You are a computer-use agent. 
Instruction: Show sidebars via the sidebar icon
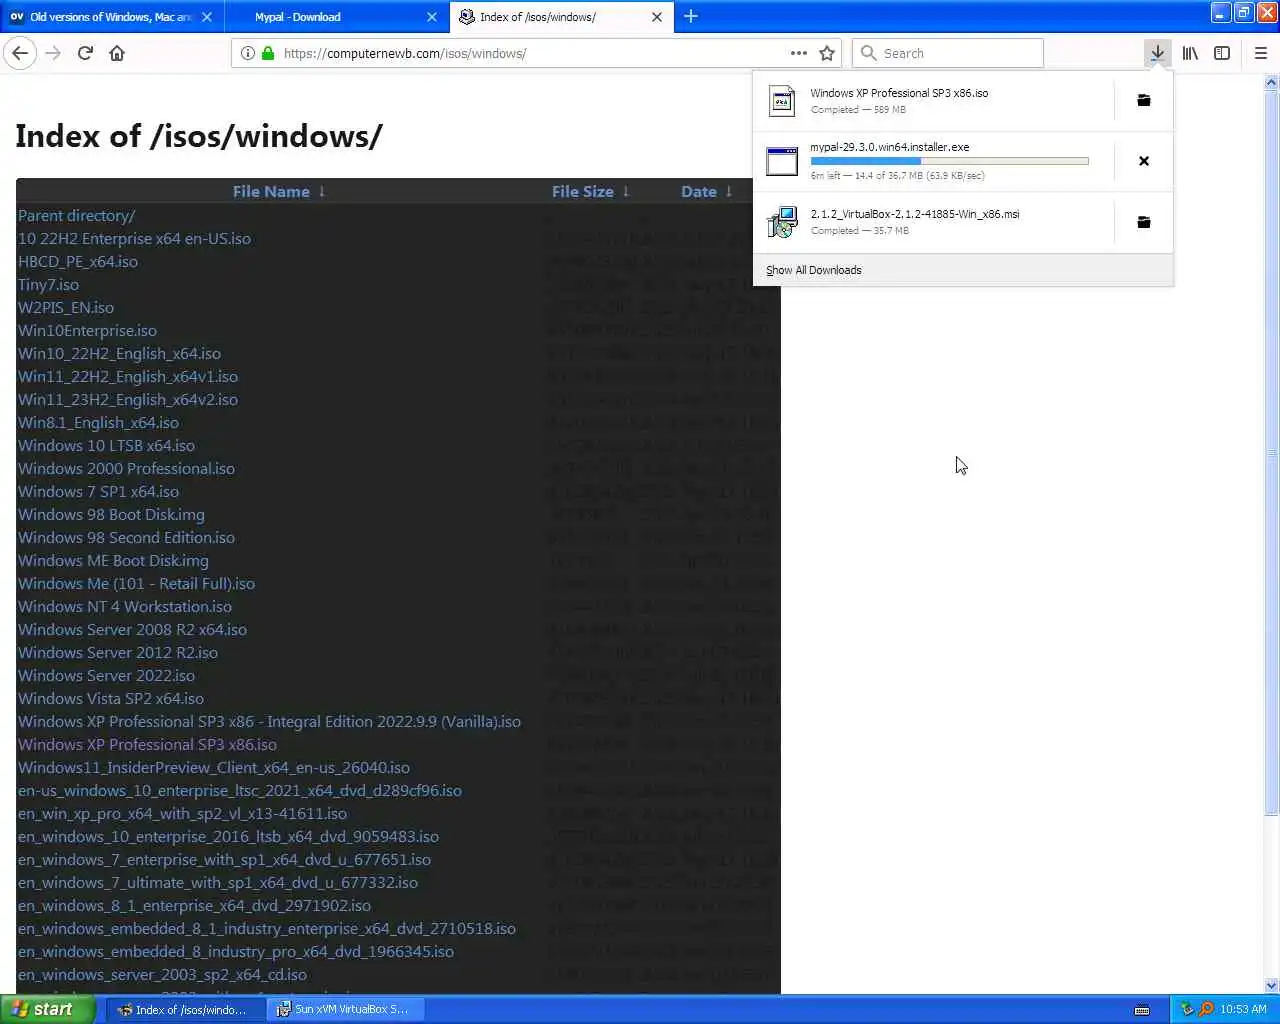(1222, 53)
